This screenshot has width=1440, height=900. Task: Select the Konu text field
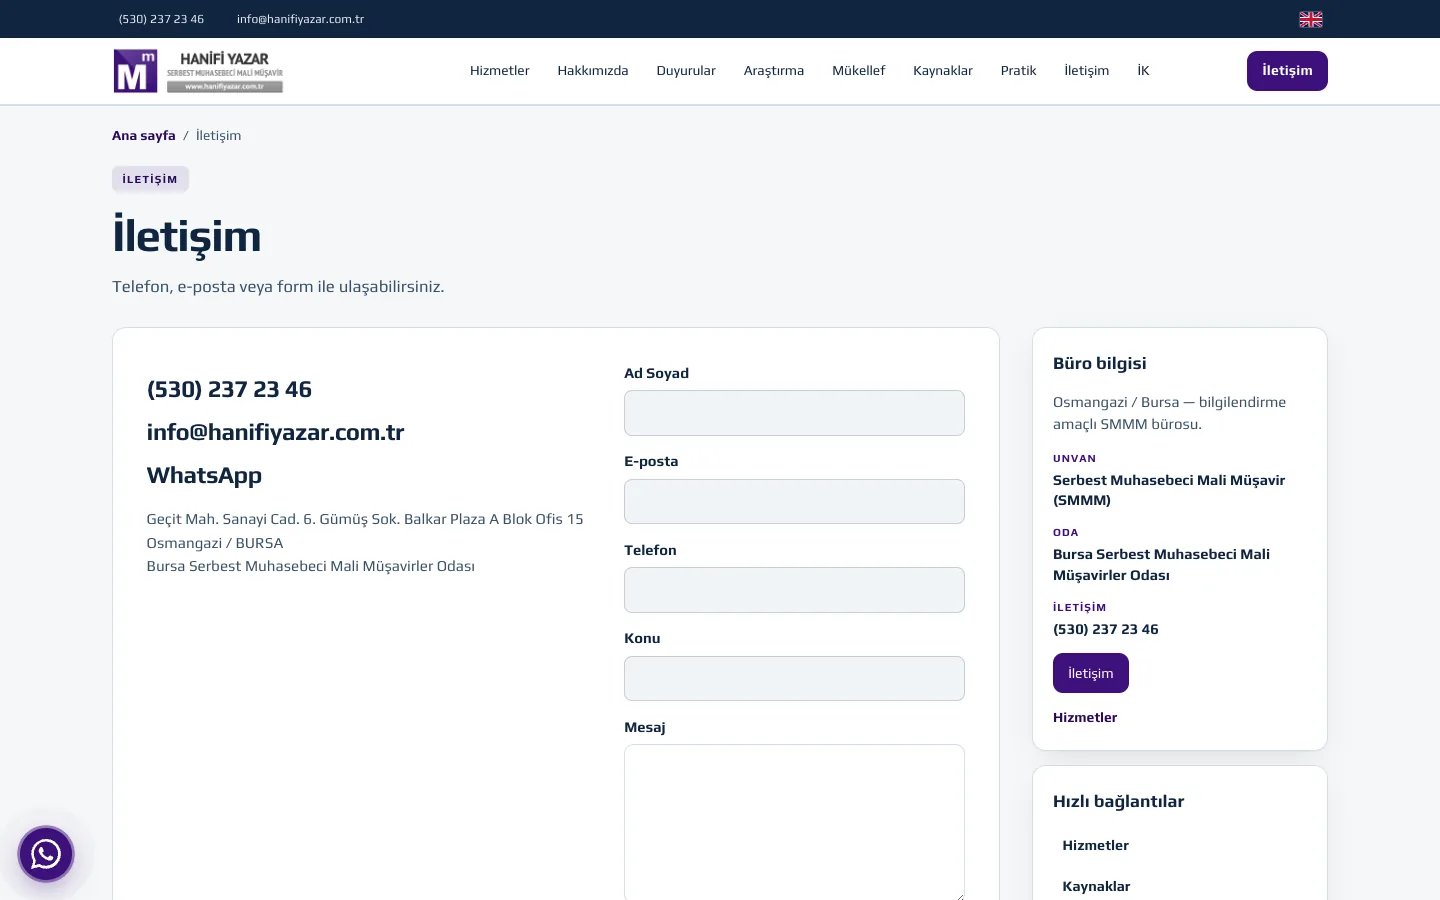pyautogui.click(x=794, y=679)
